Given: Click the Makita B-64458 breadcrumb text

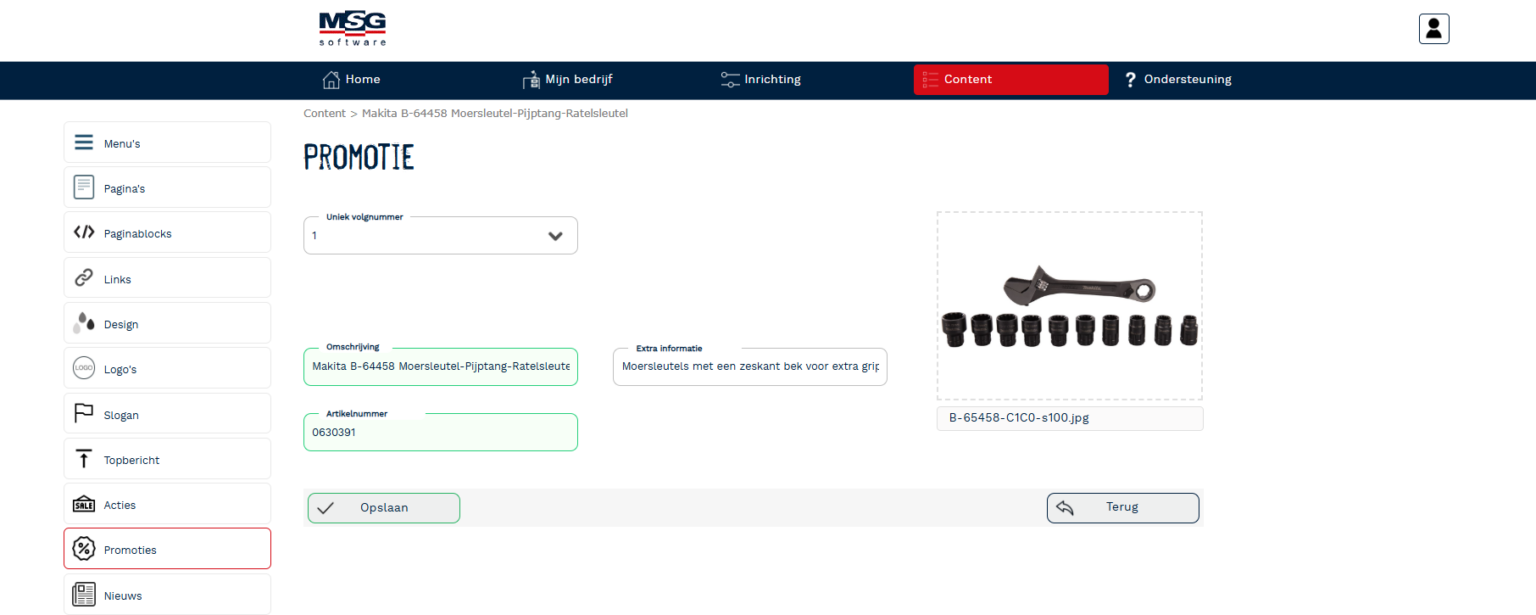Looking at the screenshot, I should [x=494, y=113].
